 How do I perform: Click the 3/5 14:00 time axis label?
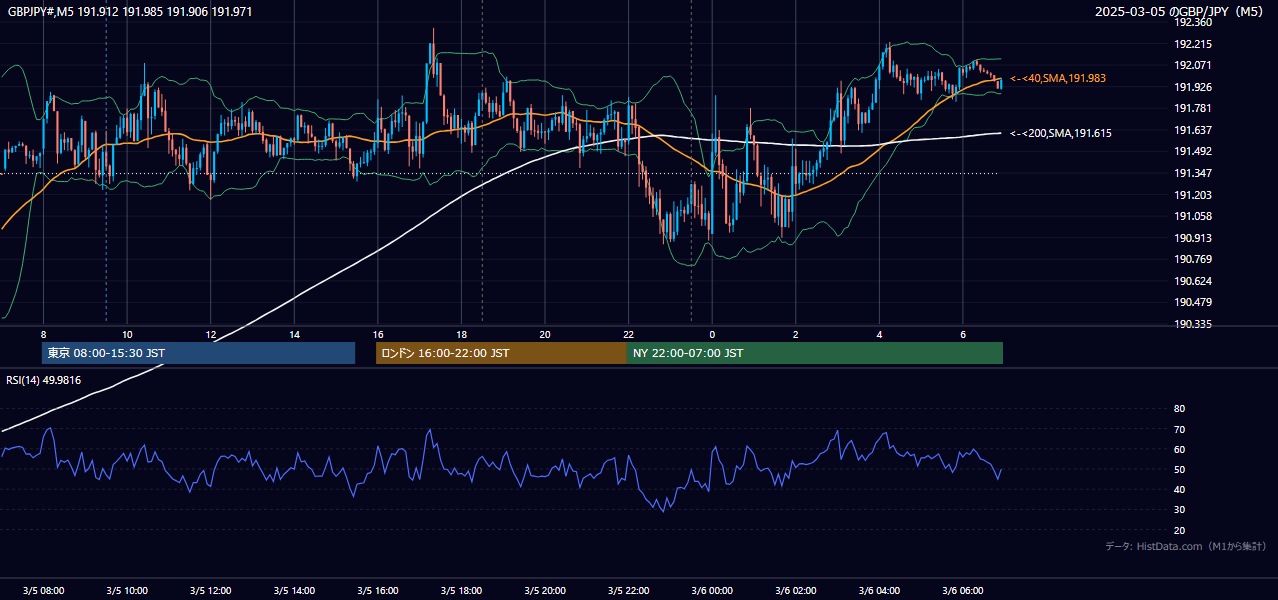tap(294, 591)
